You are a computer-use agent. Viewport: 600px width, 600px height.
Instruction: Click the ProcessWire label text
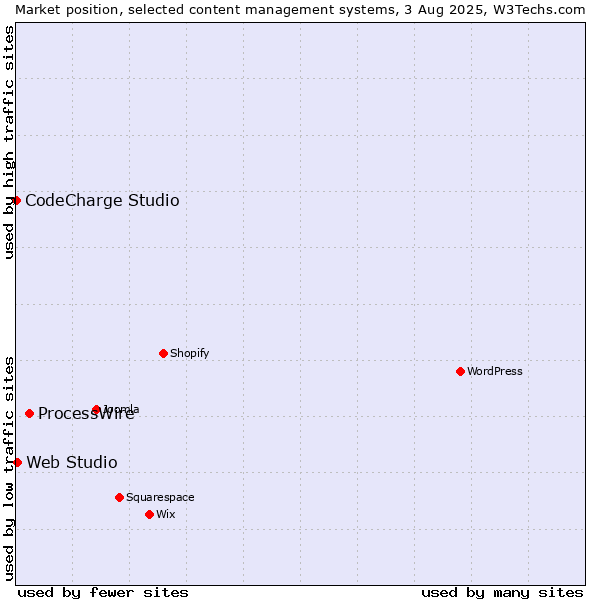(x=86, y=414)
